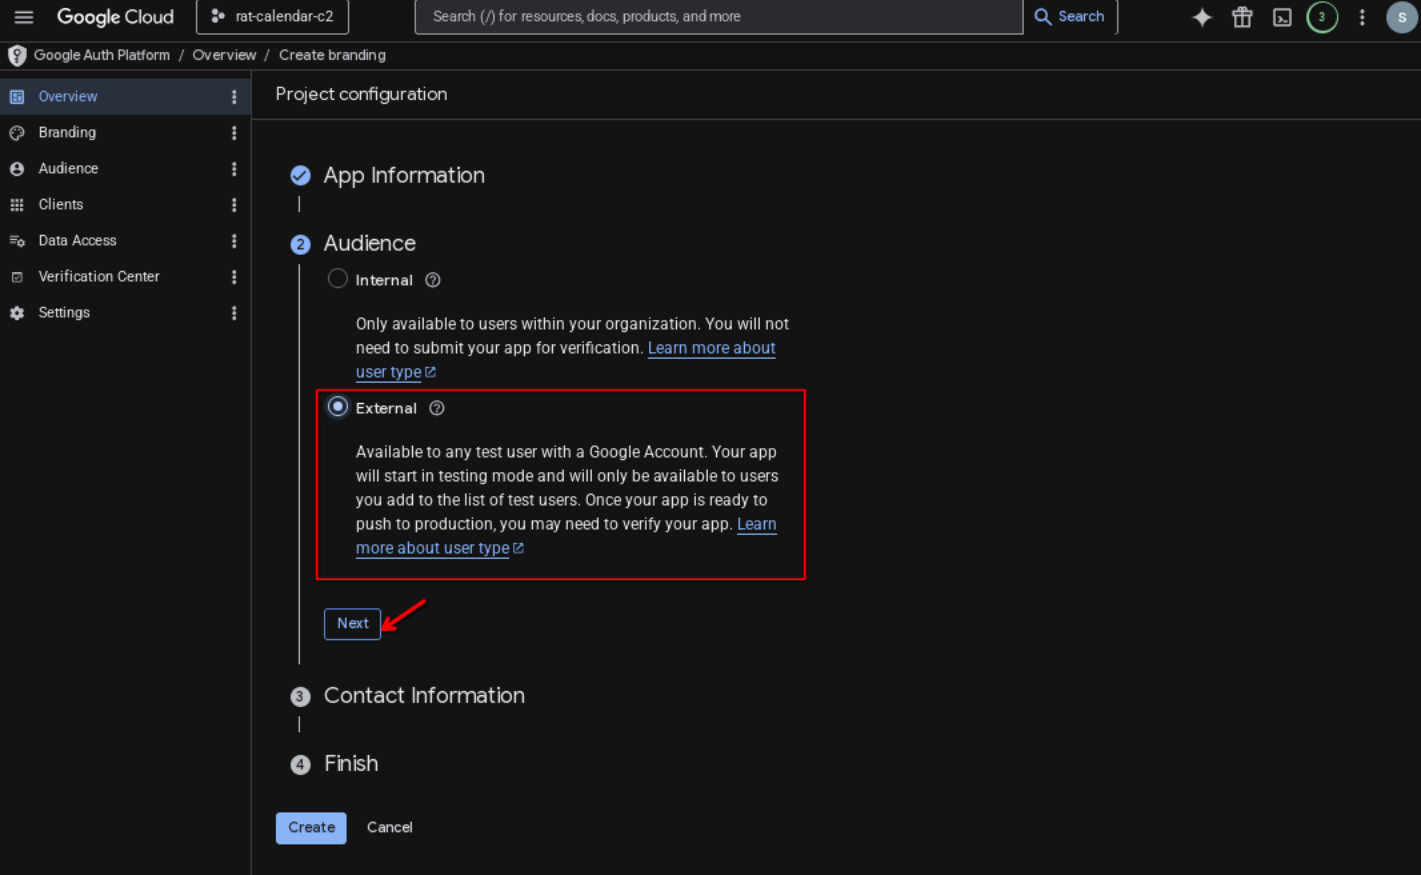Click the Cancel button
The width and height of the screenshot is (1421, 875).
point(389,828)
